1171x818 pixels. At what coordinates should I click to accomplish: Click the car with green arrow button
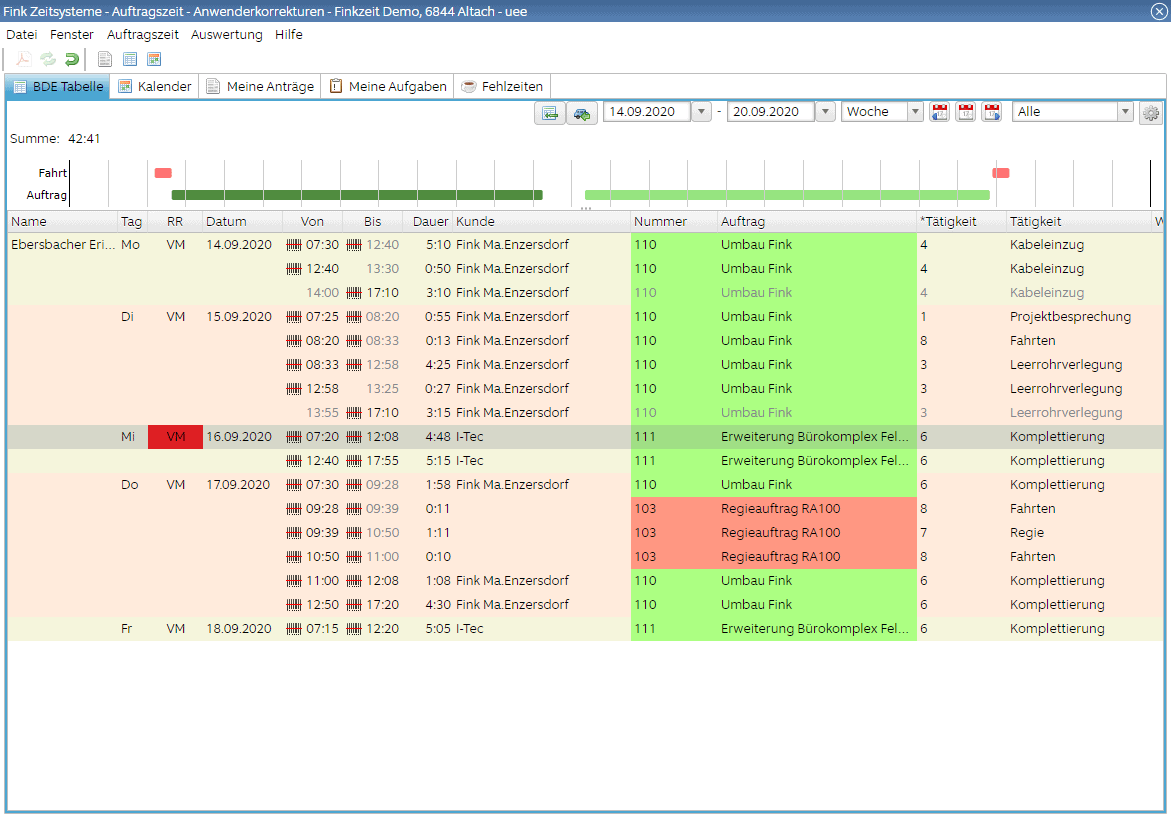click(x=582, y=113)
